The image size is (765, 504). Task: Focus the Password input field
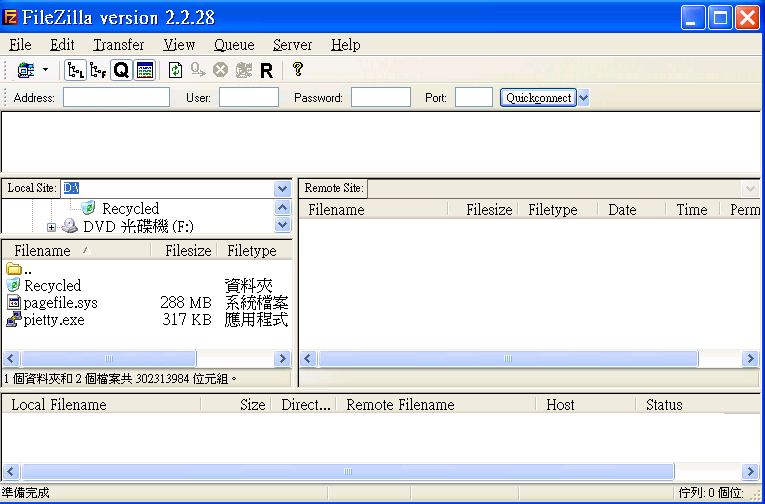pyautogui.click(x=381, y=98)
